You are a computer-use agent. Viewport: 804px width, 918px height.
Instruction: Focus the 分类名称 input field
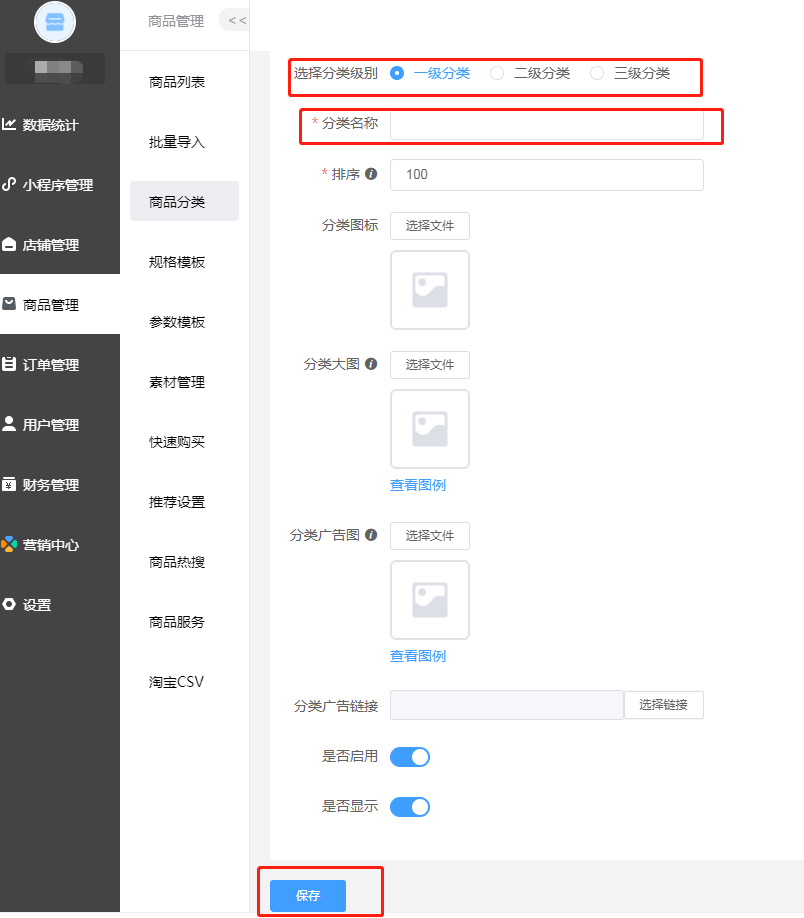[546, 125]
